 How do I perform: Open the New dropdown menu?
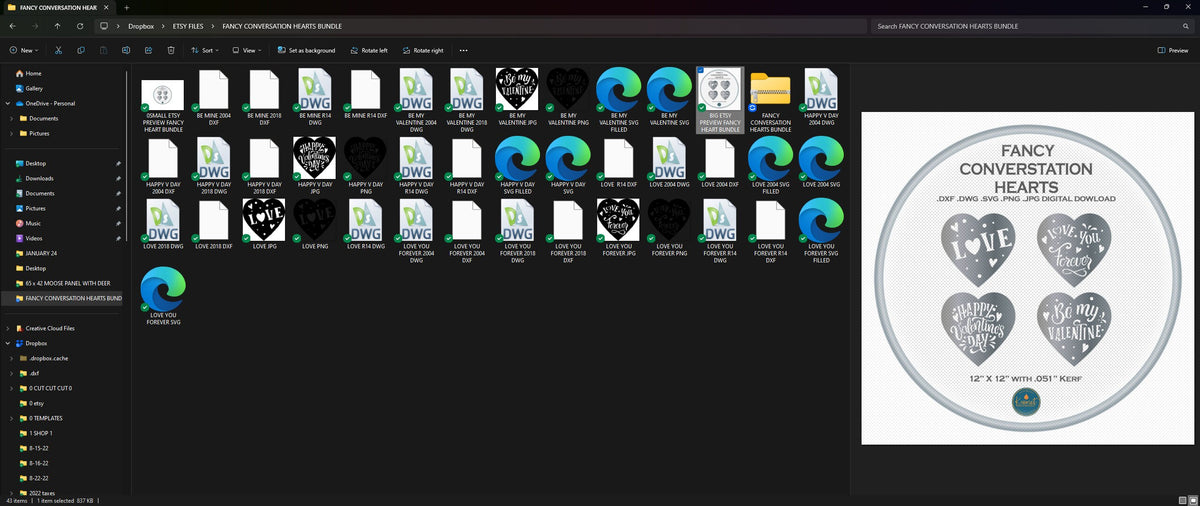(23, 50)
